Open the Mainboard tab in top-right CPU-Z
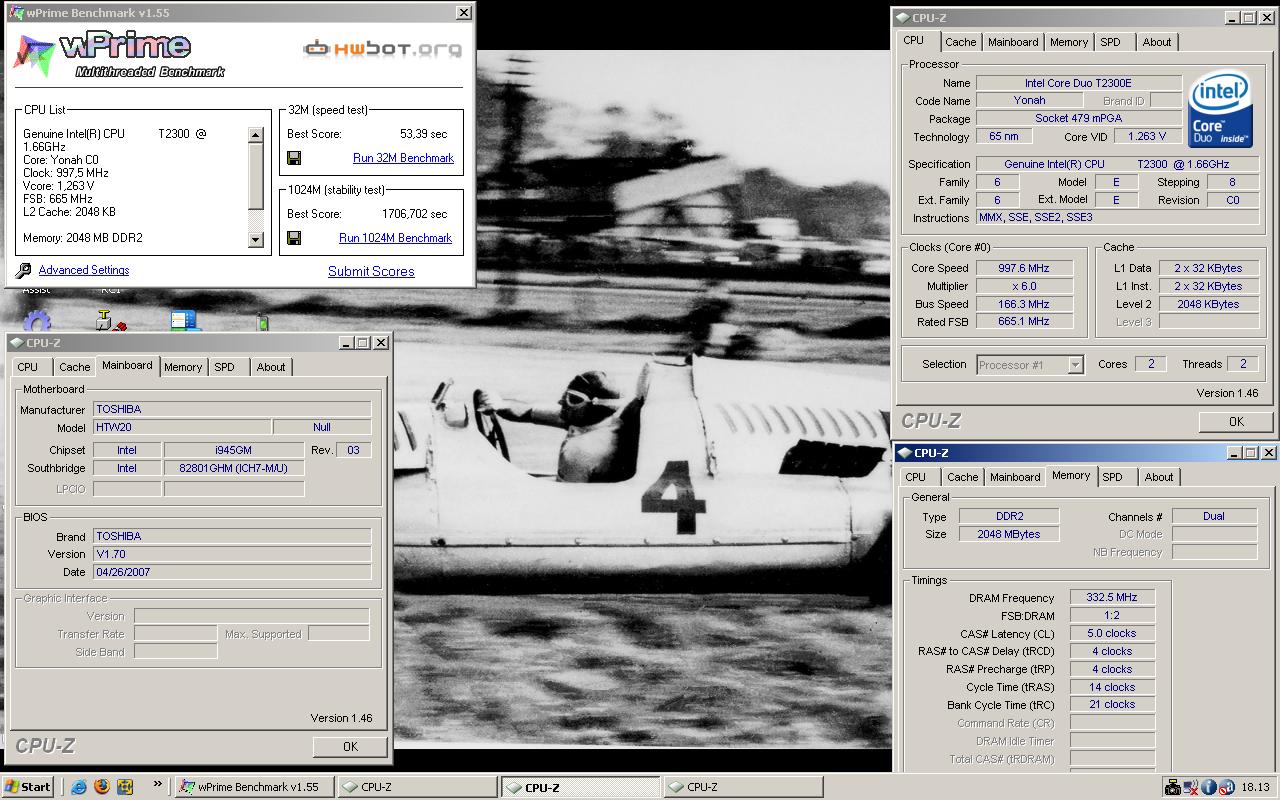The image size is (1280, 800). pos(1013,42)
